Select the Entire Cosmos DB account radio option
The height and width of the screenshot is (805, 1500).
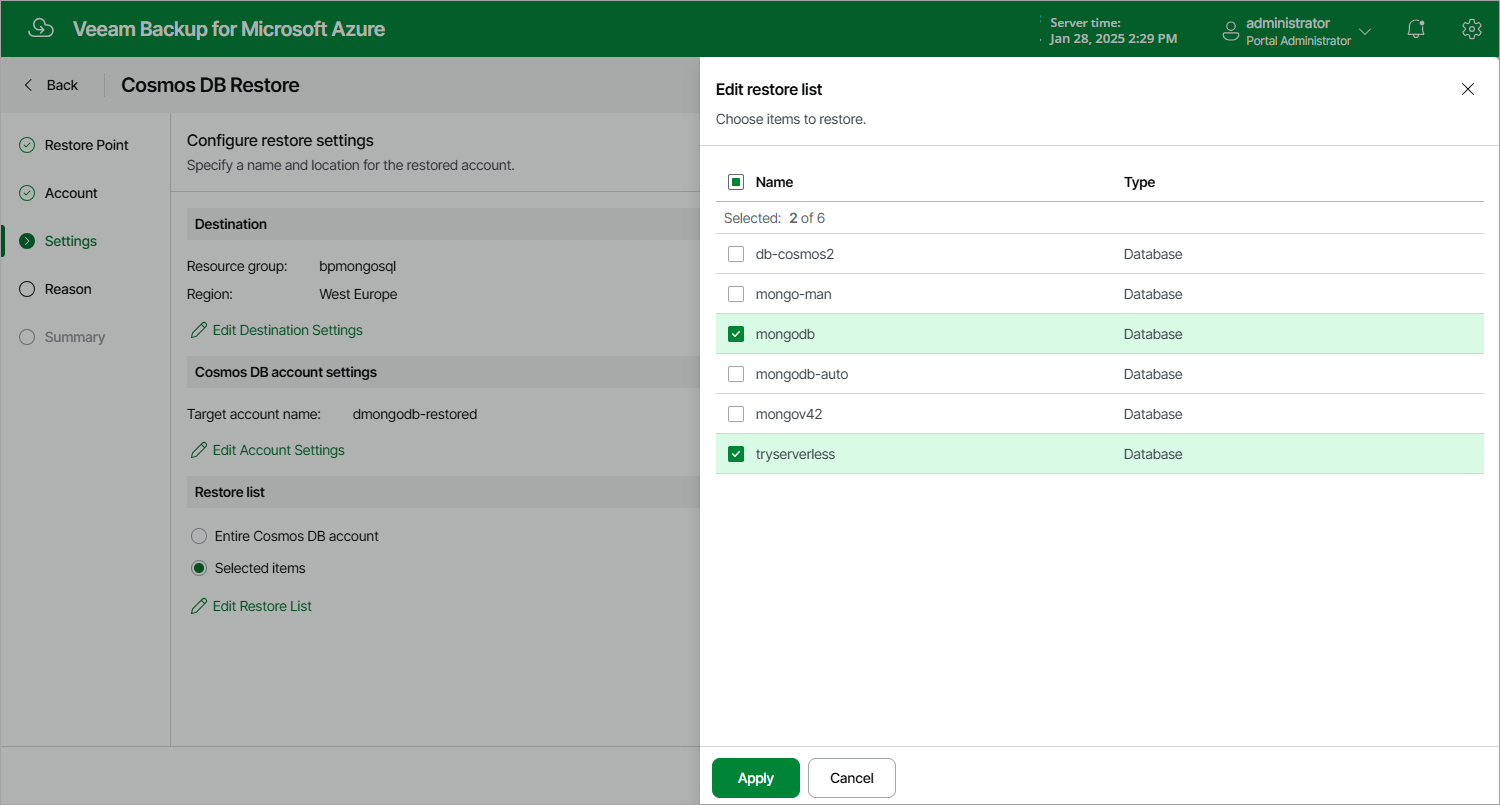pos(199,536)
